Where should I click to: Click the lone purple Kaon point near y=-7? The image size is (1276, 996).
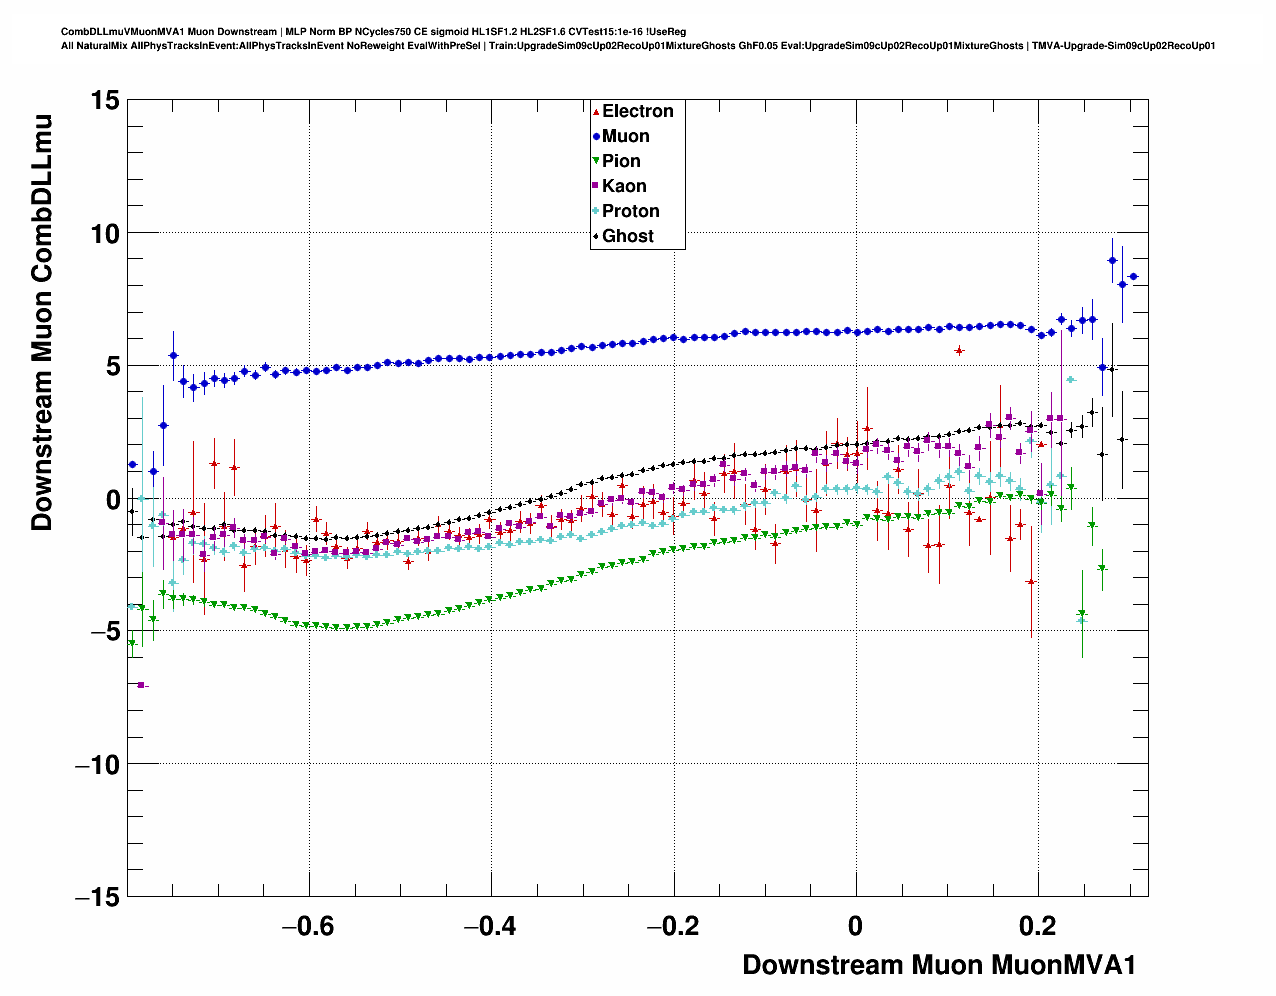(141, 685)
